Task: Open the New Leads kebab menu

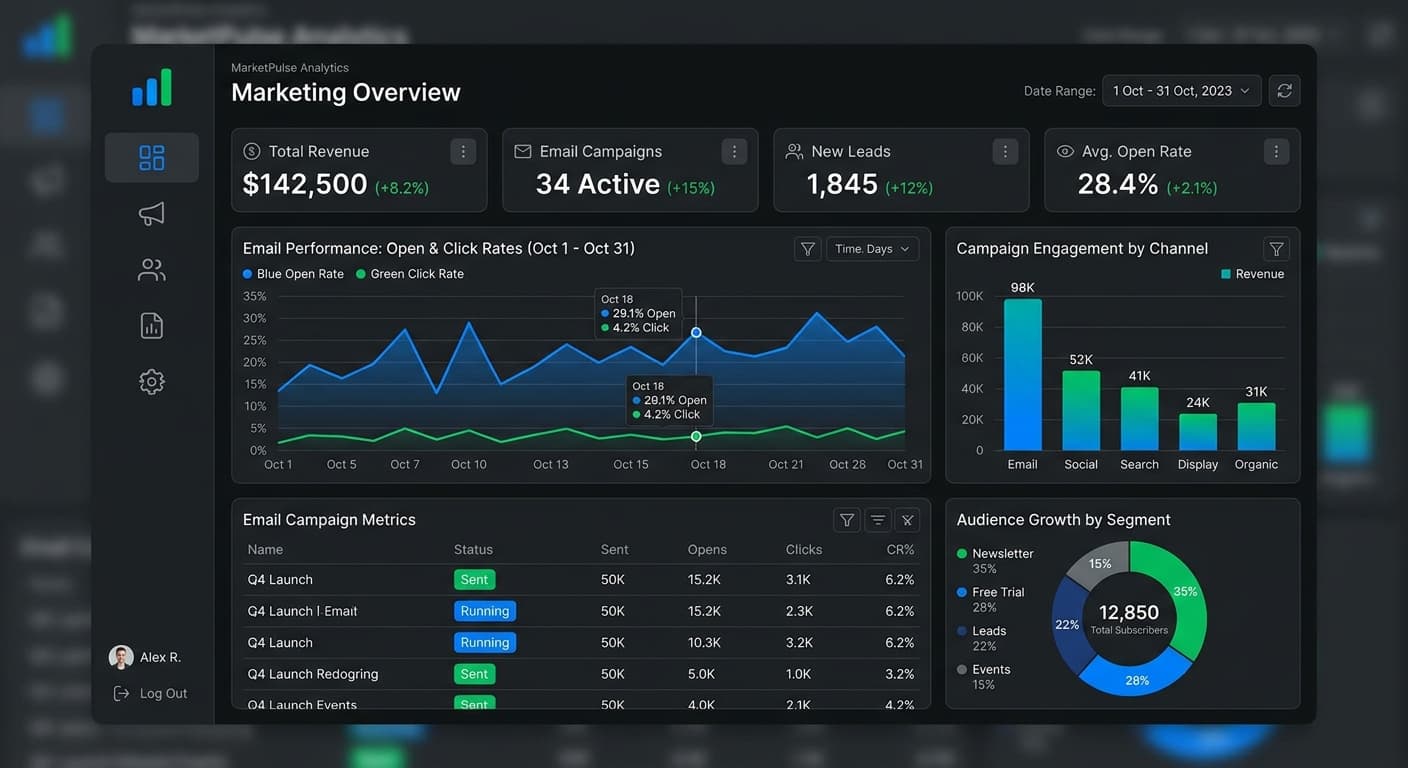Action: 1005,150
